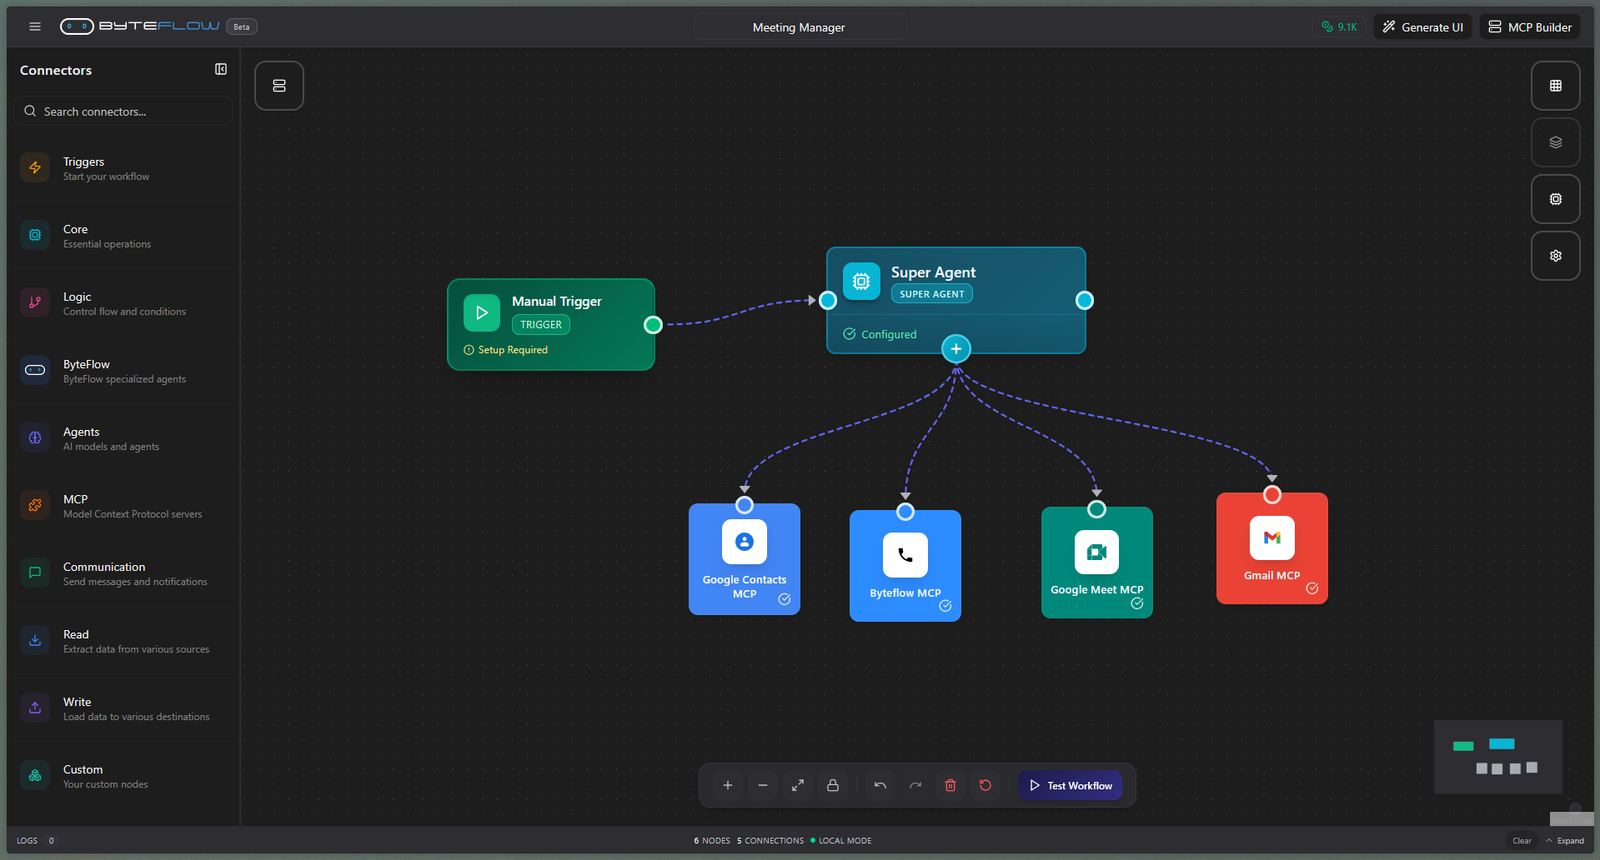Click the Setup Required status text

(512, 350)
